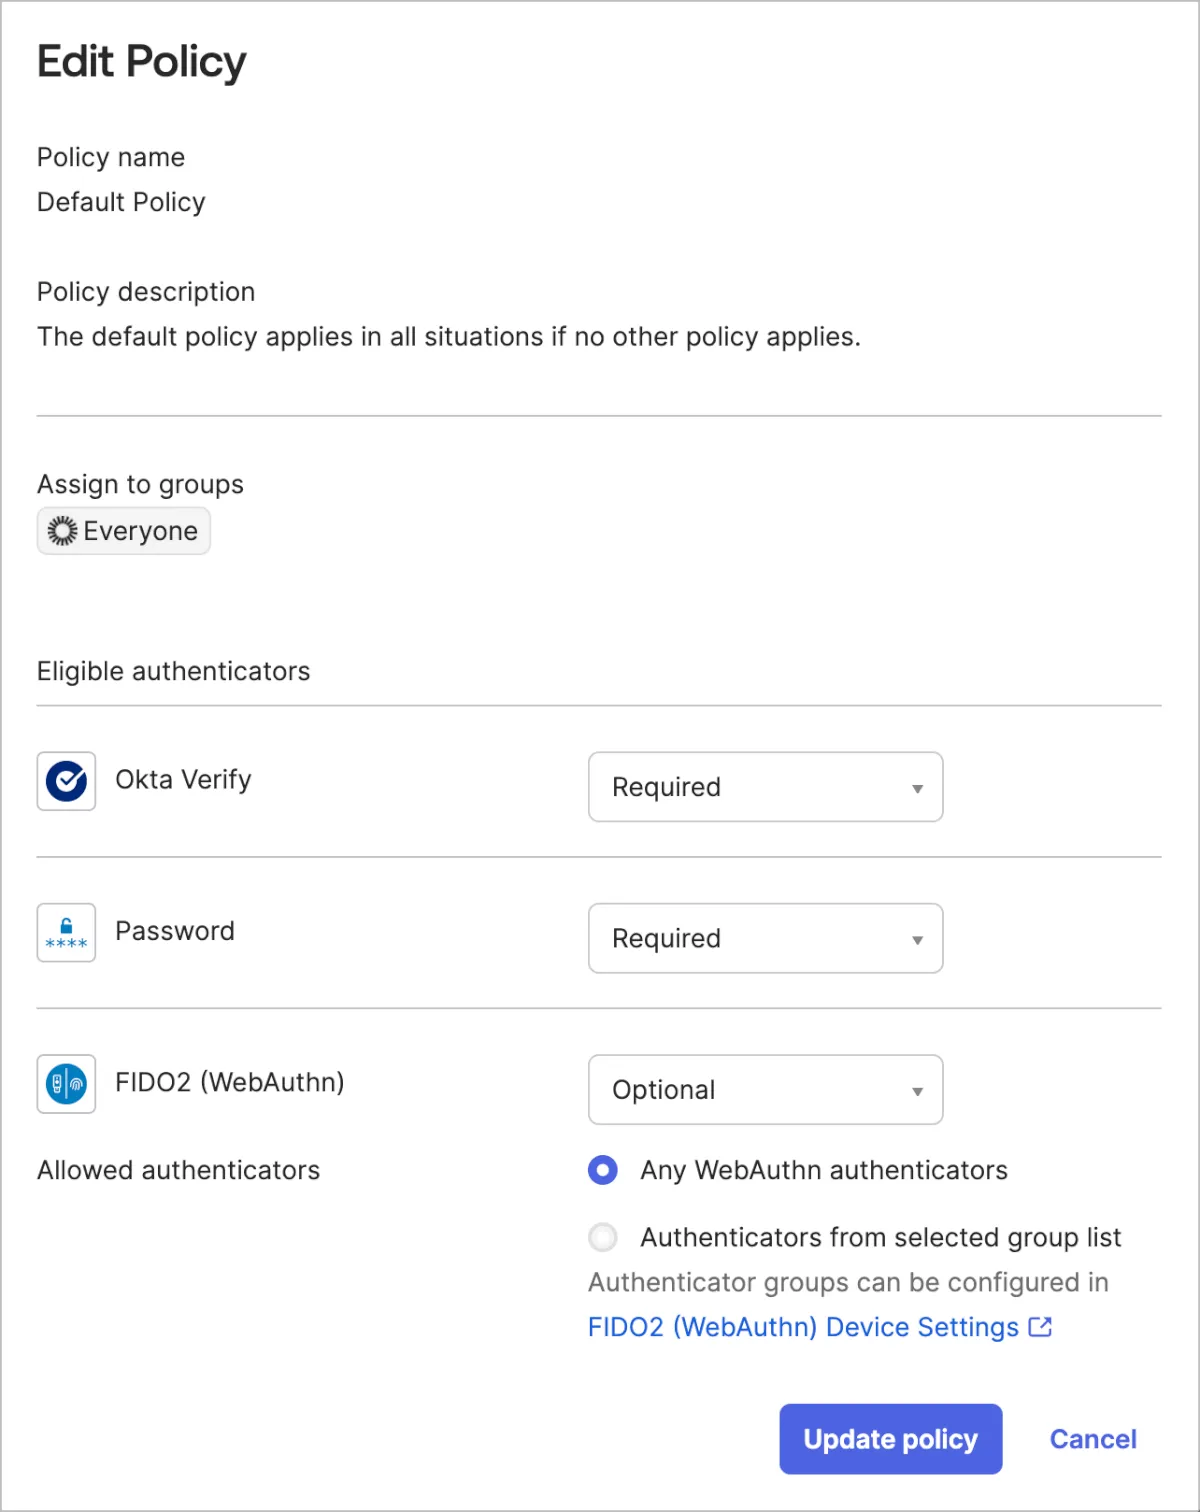Click the Everyone group sunburst icon

62,531
